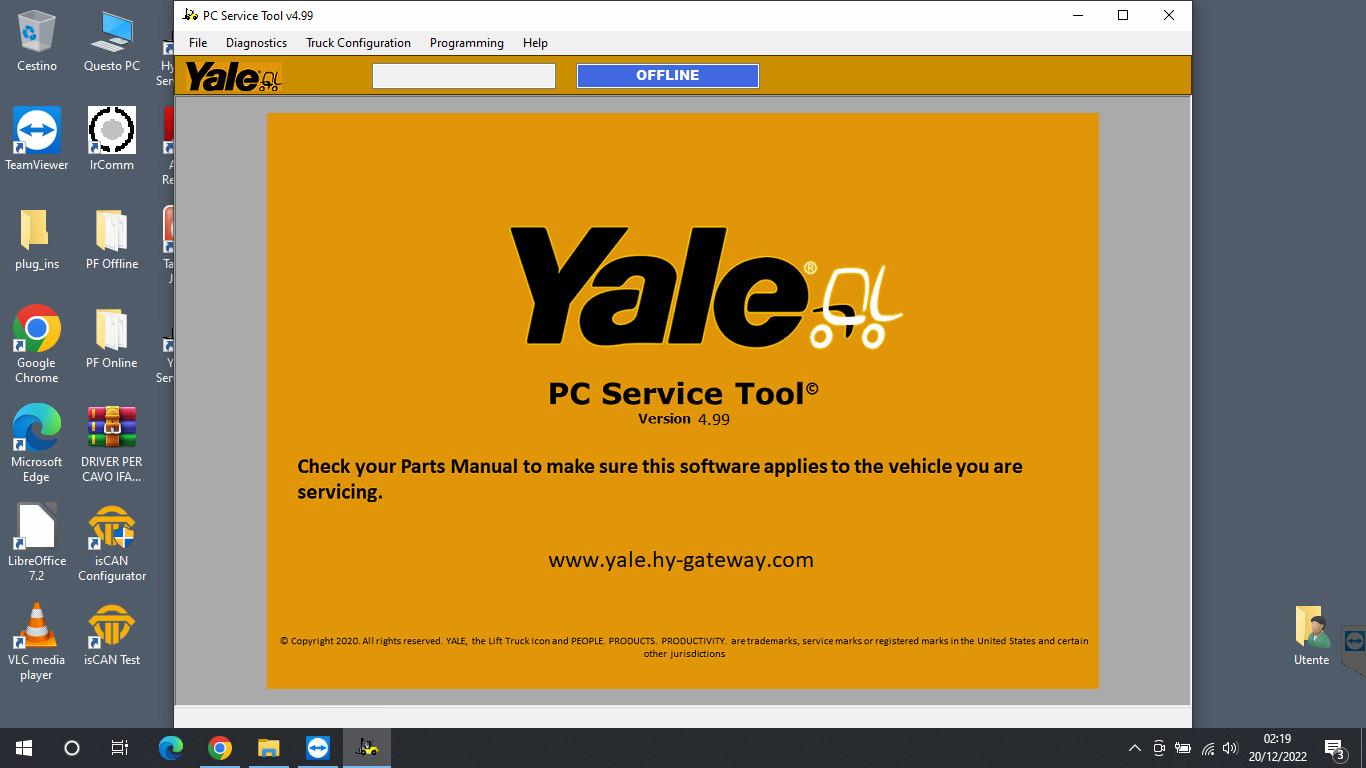This screenshot has width=1366, height=768.
Task: Open TeamViewer from the taskbar
Action: point(318,748)
